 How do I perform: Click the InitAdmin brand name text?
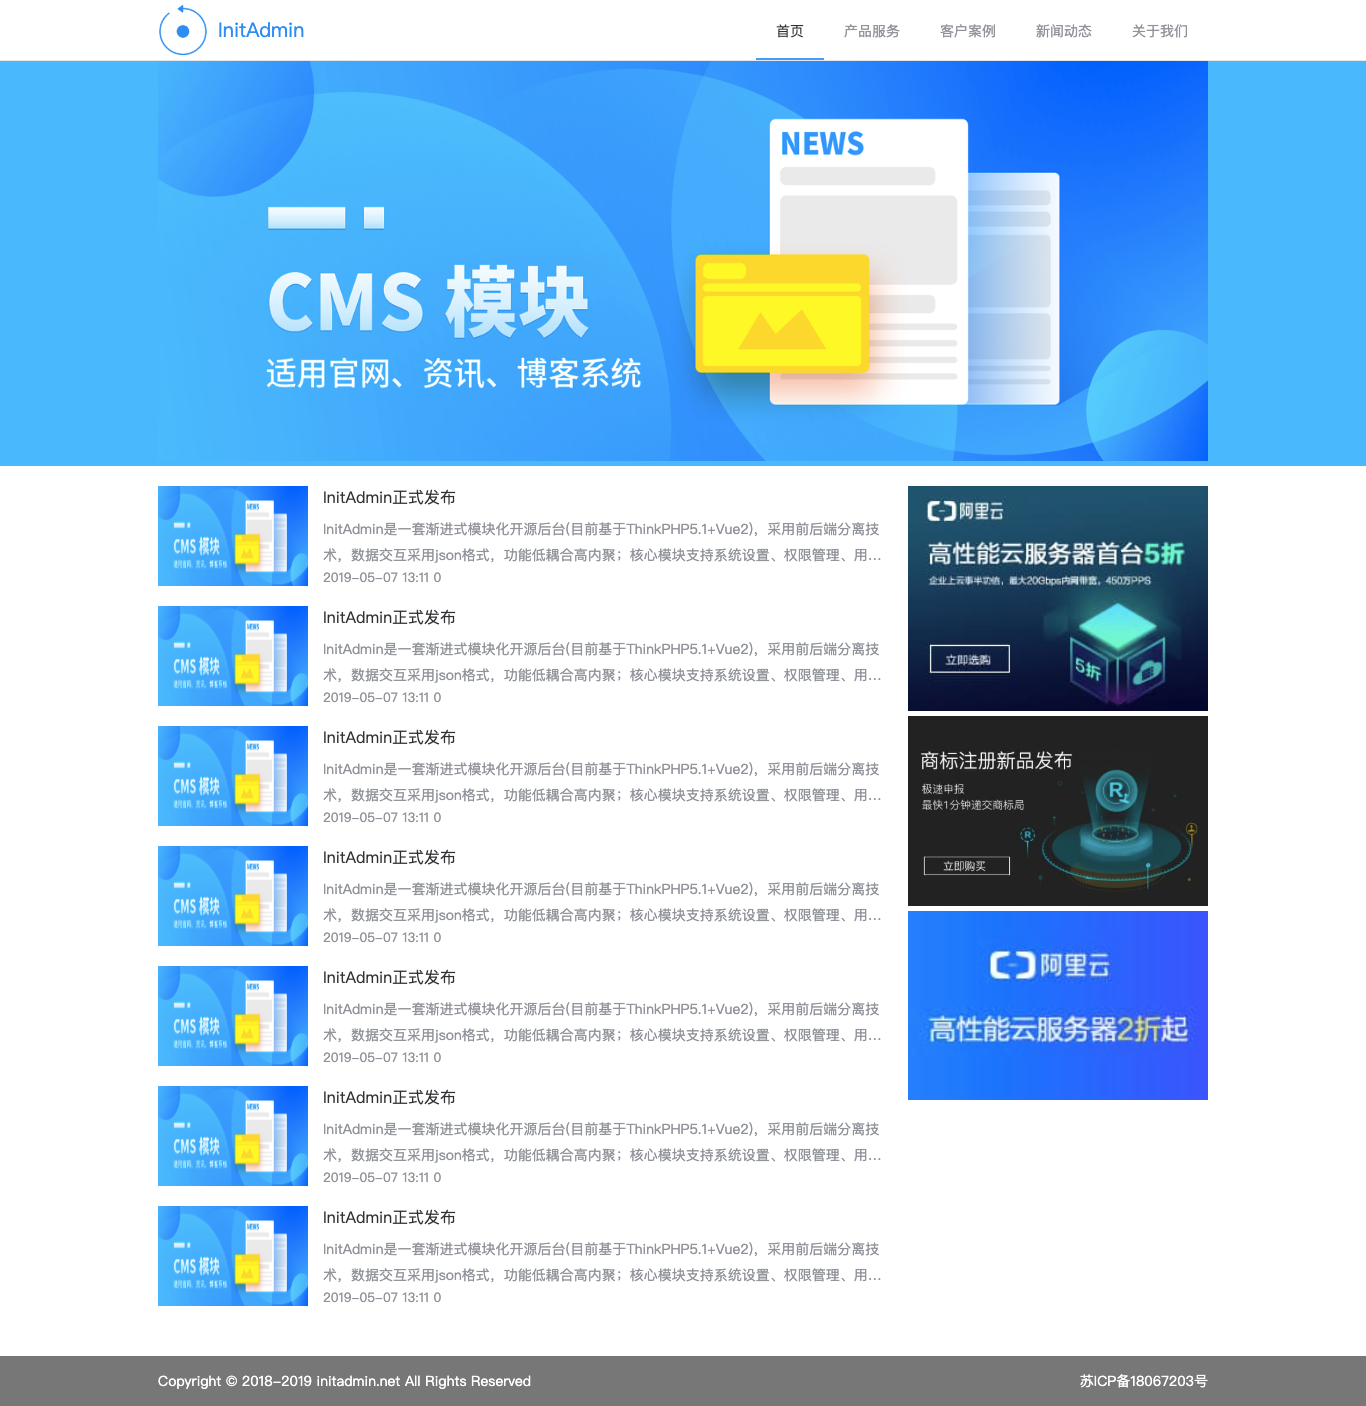(261, 30)
